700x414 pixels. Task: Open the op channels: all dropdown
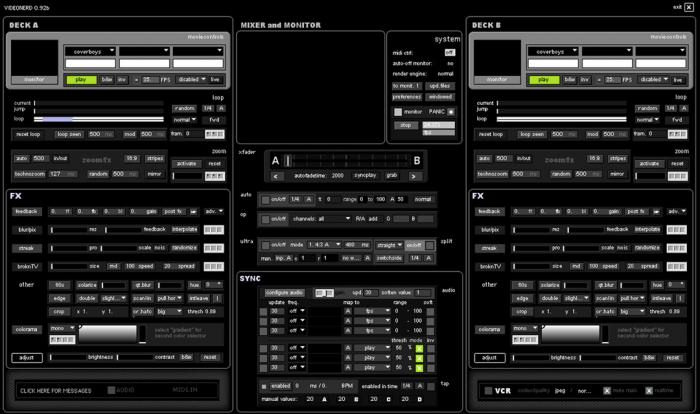tap(321, 219)
